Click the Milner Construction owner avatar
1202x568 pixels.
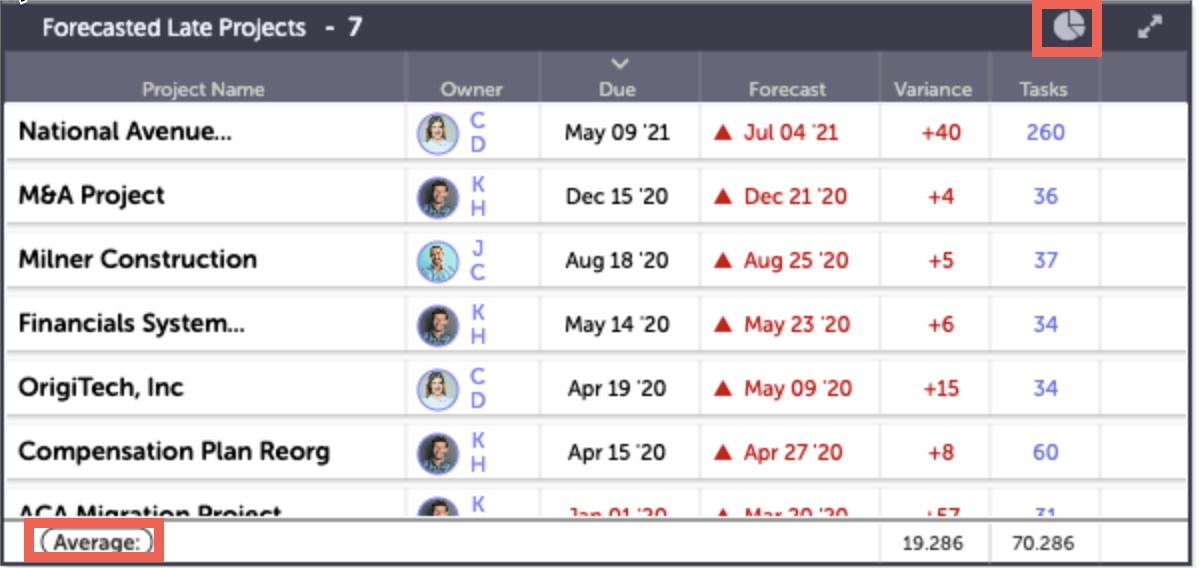pyautogui.click(x=437, y=261)
